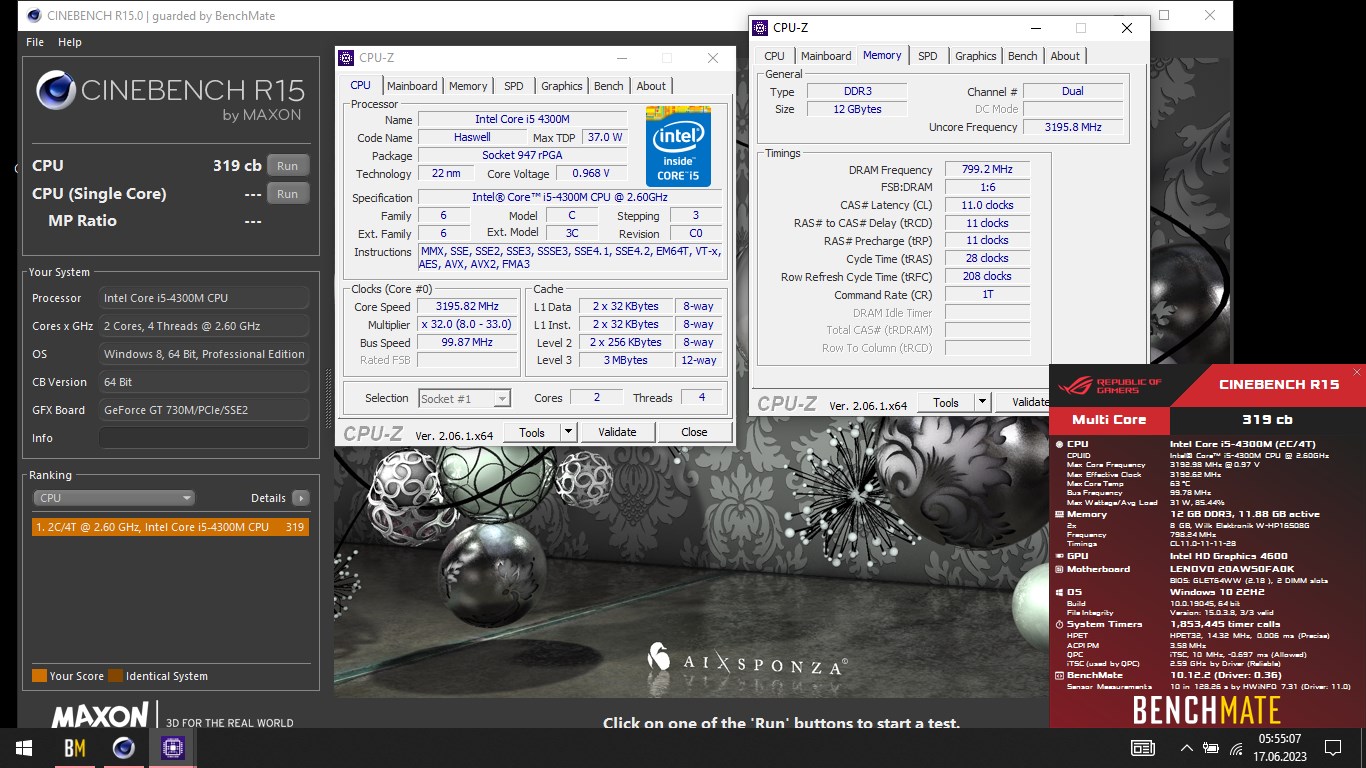Open CPU-Z from the taskbar
Image resolution: width=1366 pixels, height=768 pixels.
point(173,748)
